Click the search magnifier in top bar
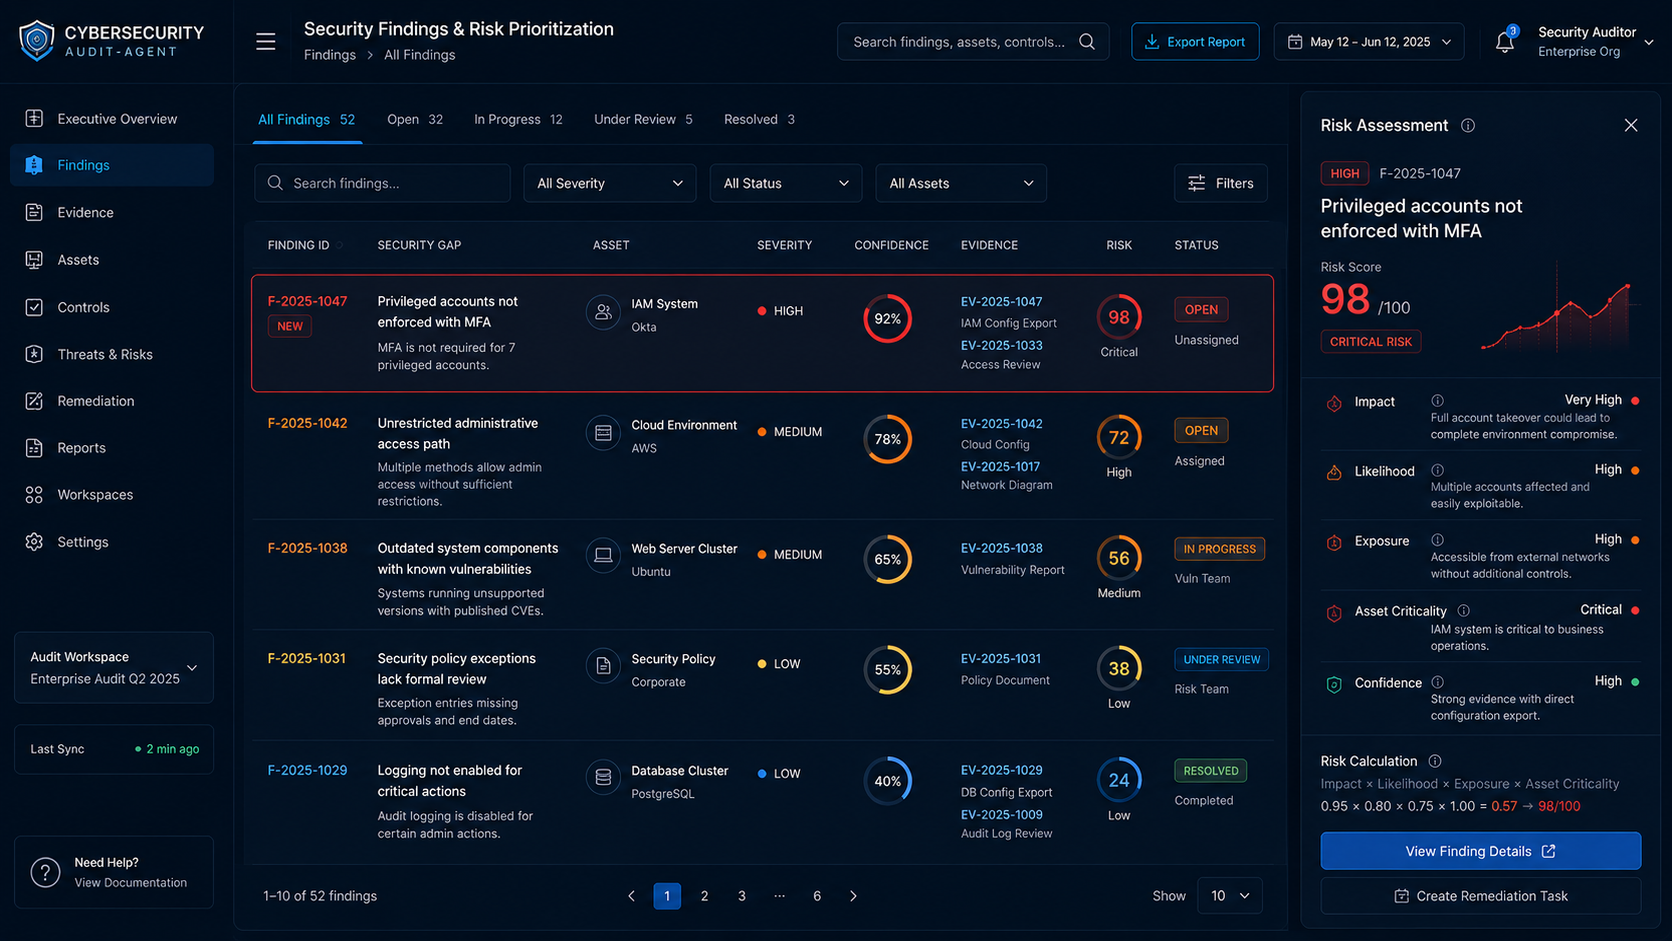Screen dimensions: 1672x941 [1087, 42]
